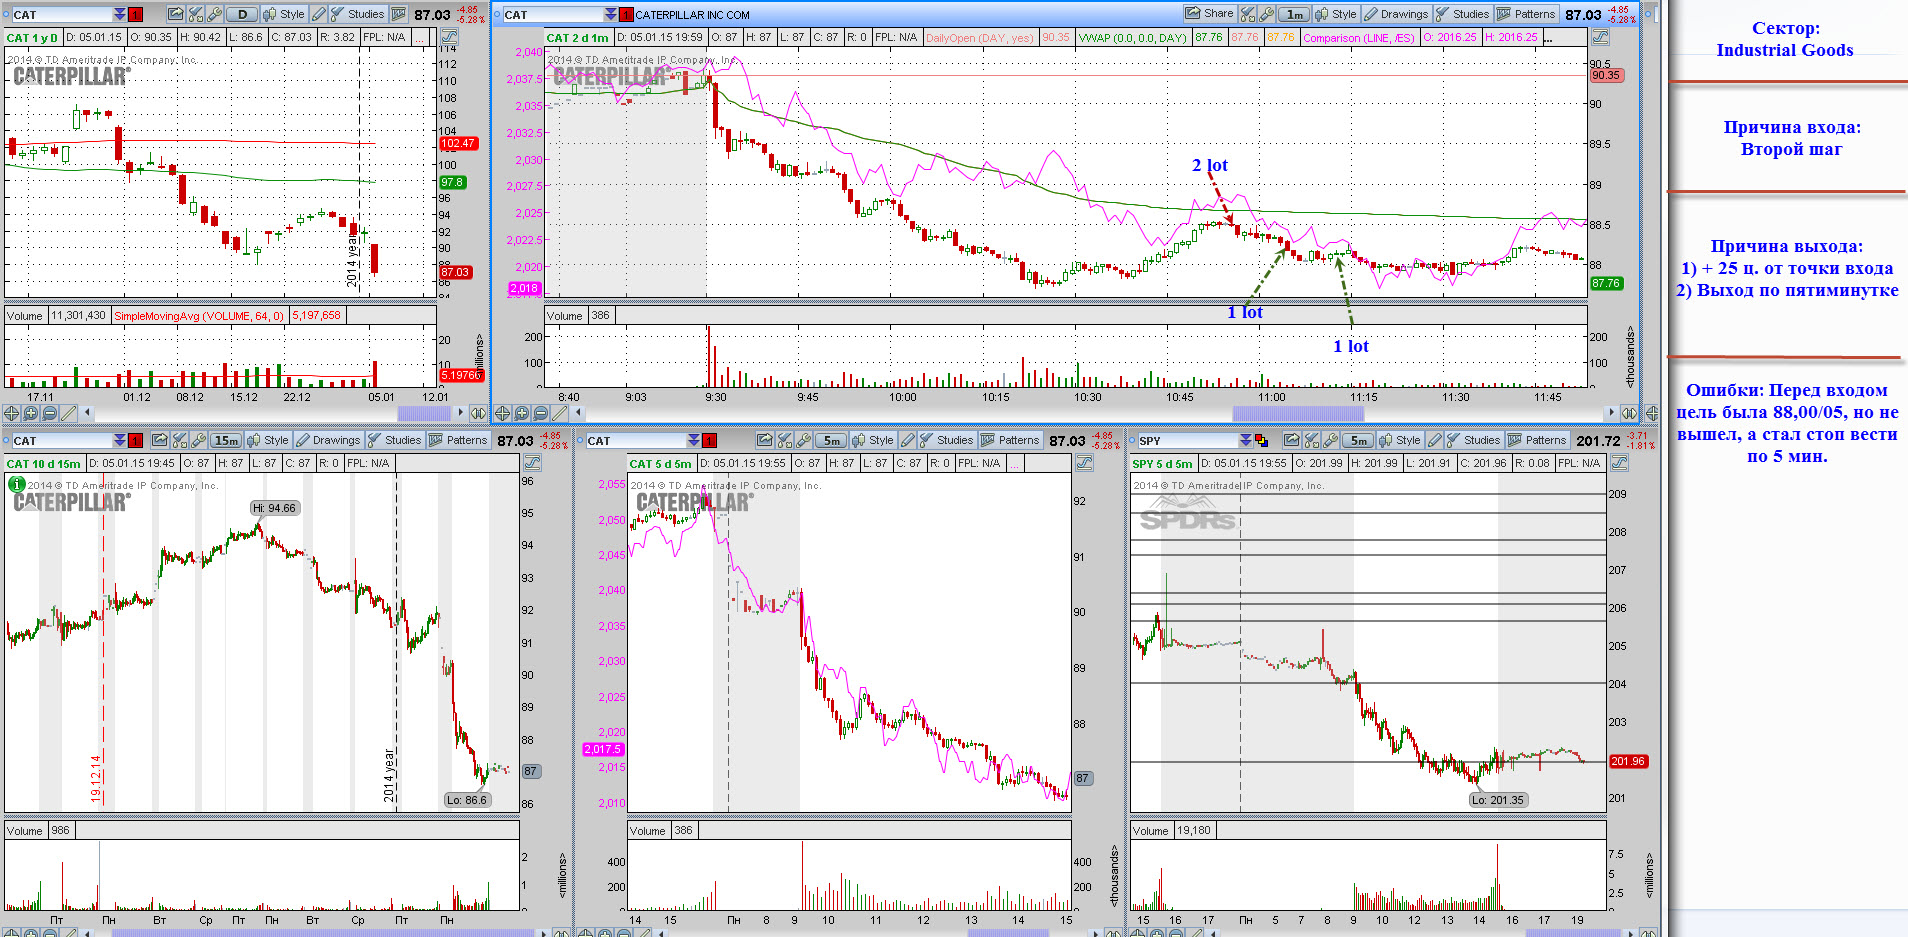
Task: Open the wrench settings on the SPY chart
Action: [x=1331, y=440]
